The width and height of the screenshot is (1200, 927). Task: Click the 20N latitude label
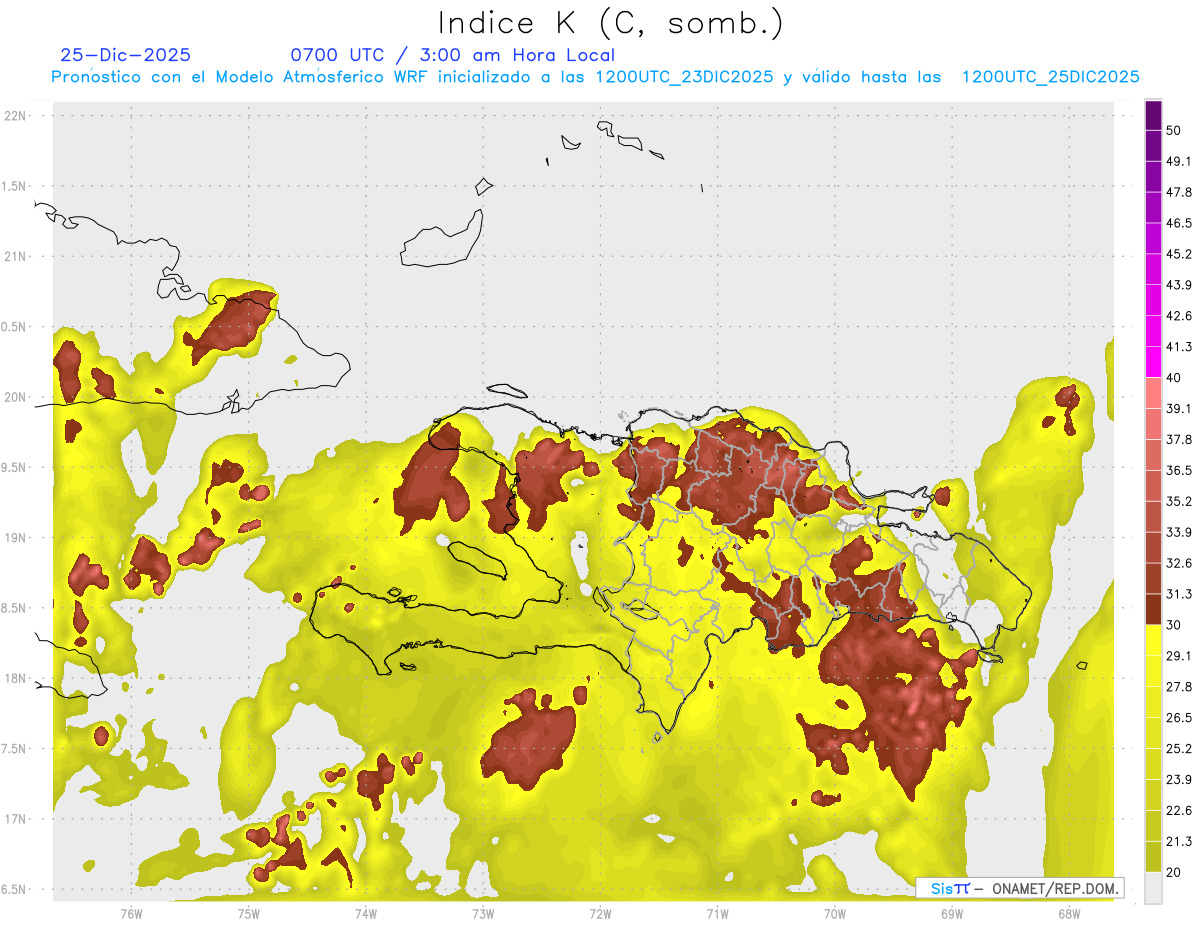17,397
